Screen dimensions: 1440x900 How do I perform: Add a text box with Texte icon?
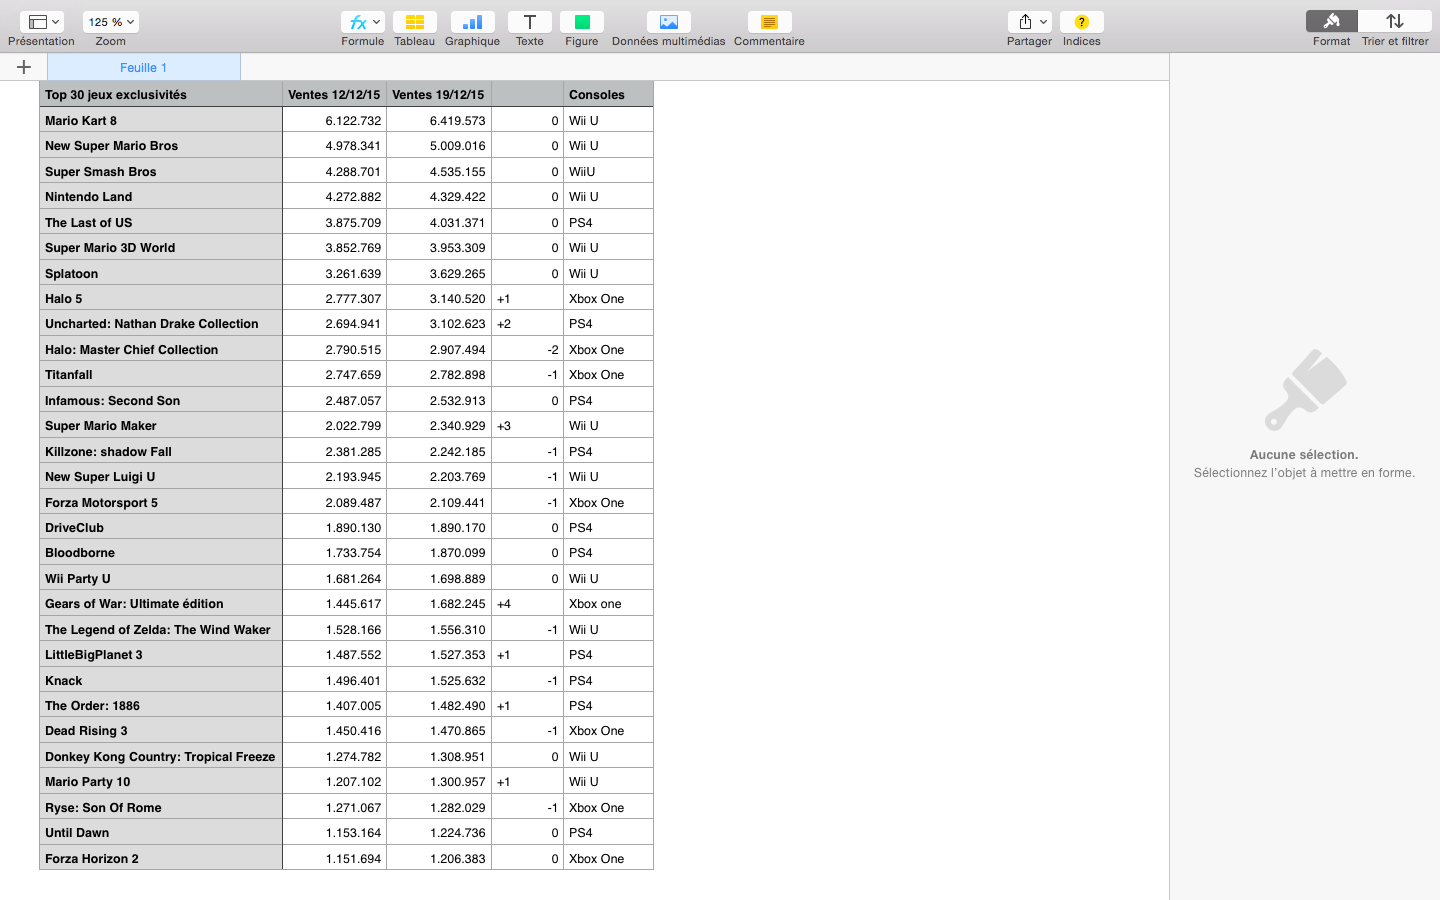(x=530, y=22)
